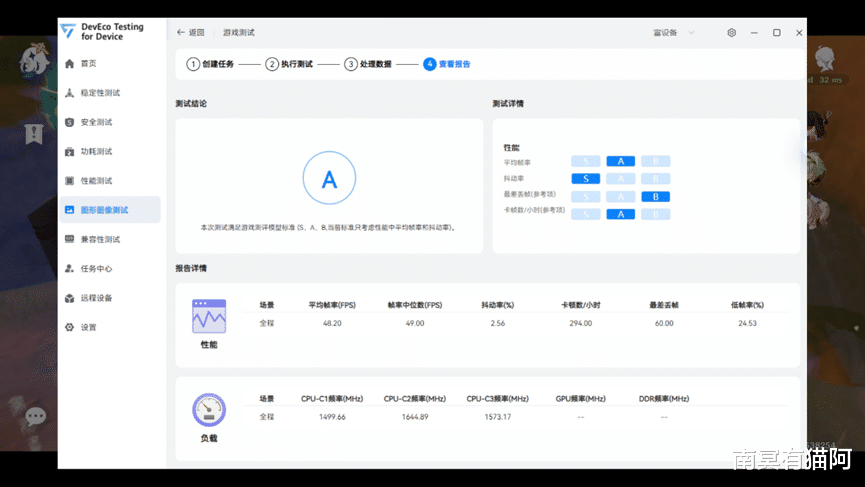Select the 性能测试 sidebar icon
The width and height of the screenshot is (865, 487).
70,181
